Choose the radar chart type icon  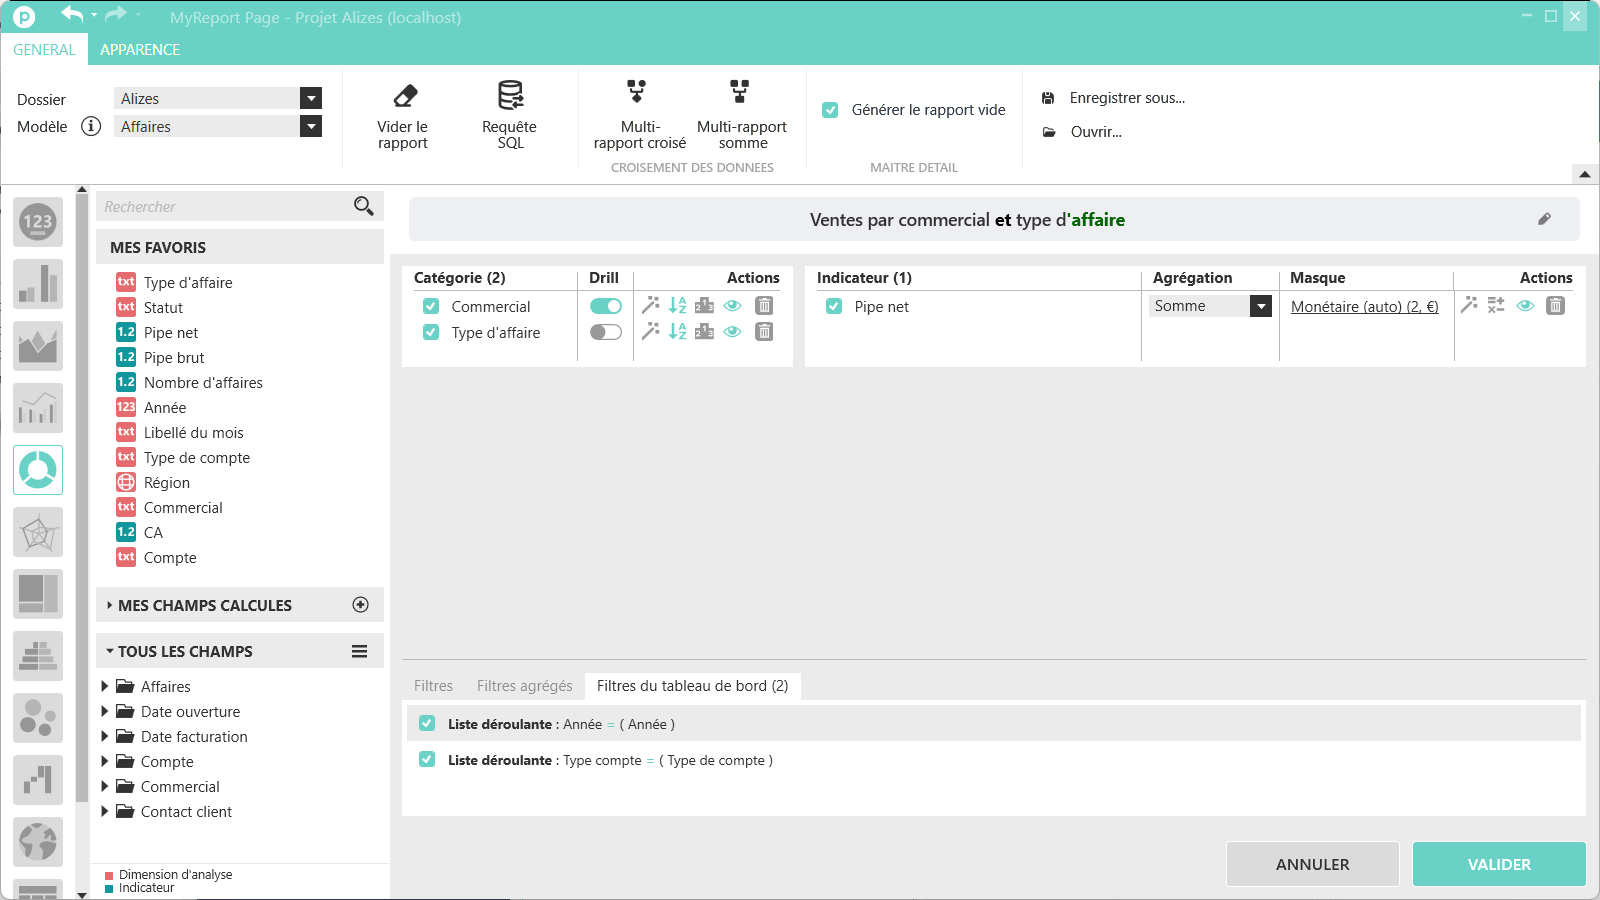(x=38, y=532)
